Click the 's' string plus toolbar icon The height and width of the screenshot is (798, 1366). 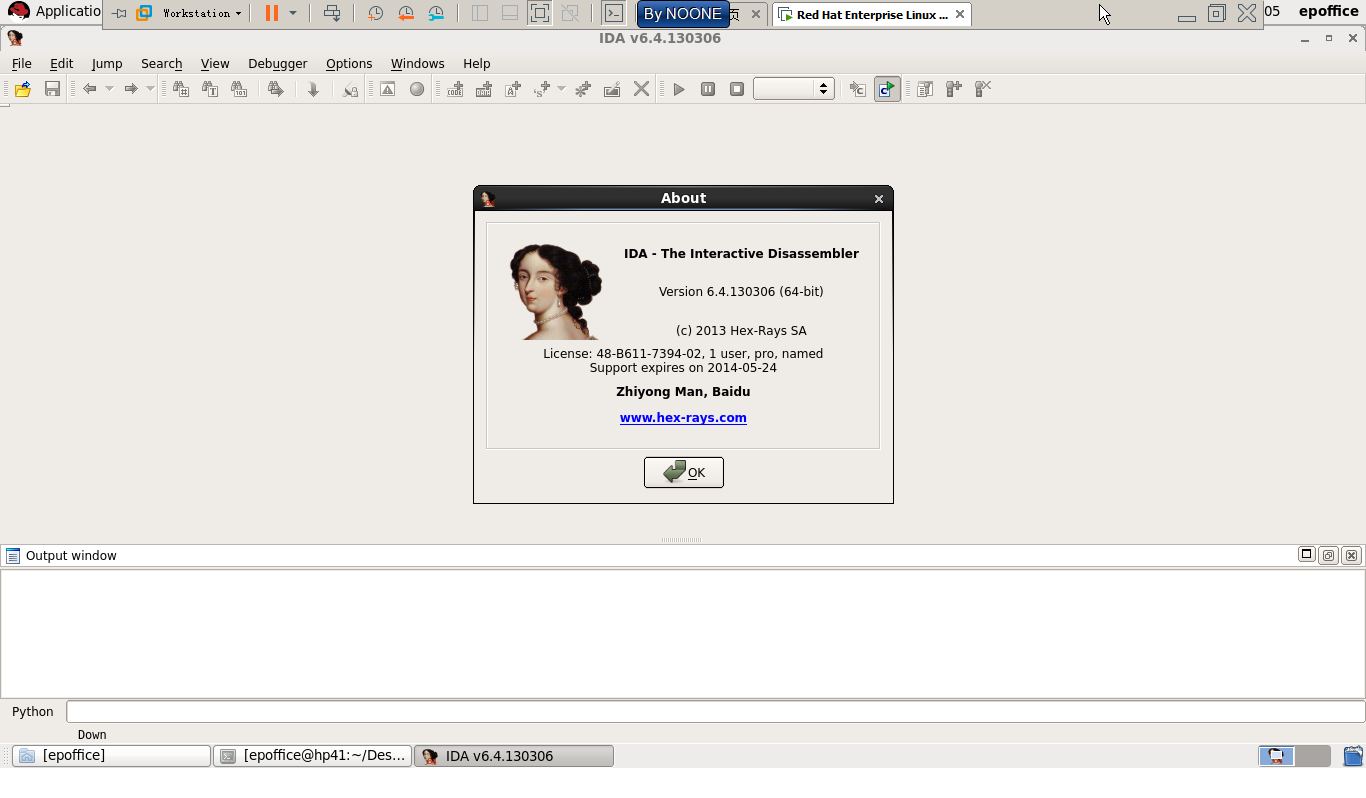[x=542, y=89]
